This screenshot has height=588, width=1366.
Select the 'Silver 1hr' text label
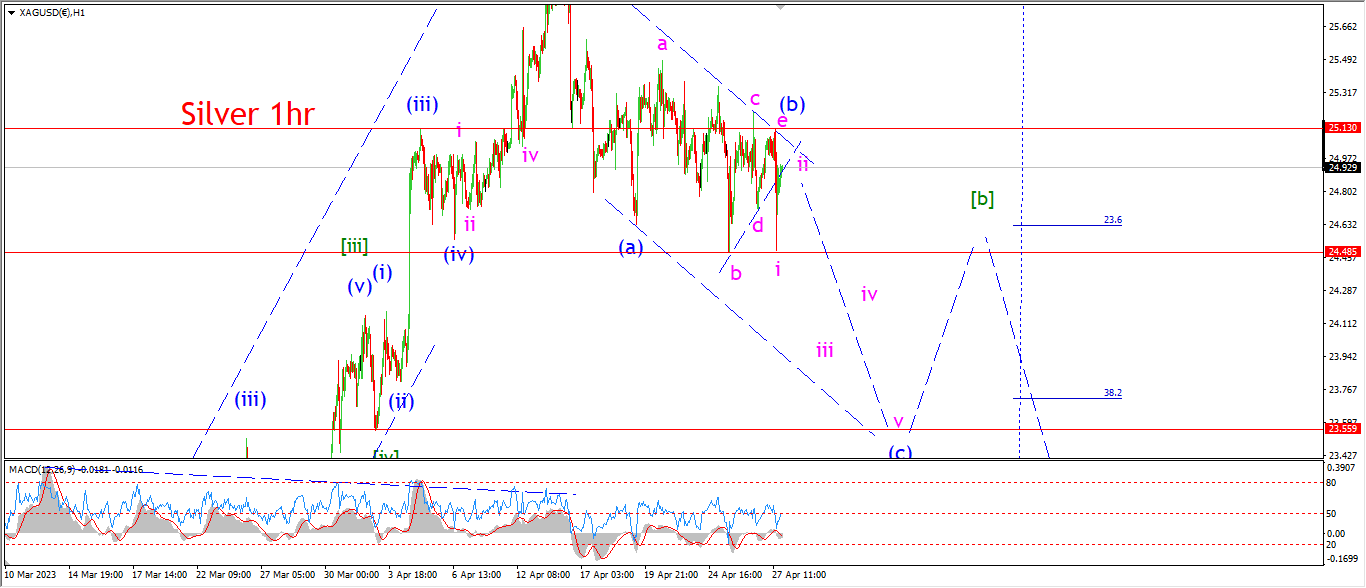point(248,115)
